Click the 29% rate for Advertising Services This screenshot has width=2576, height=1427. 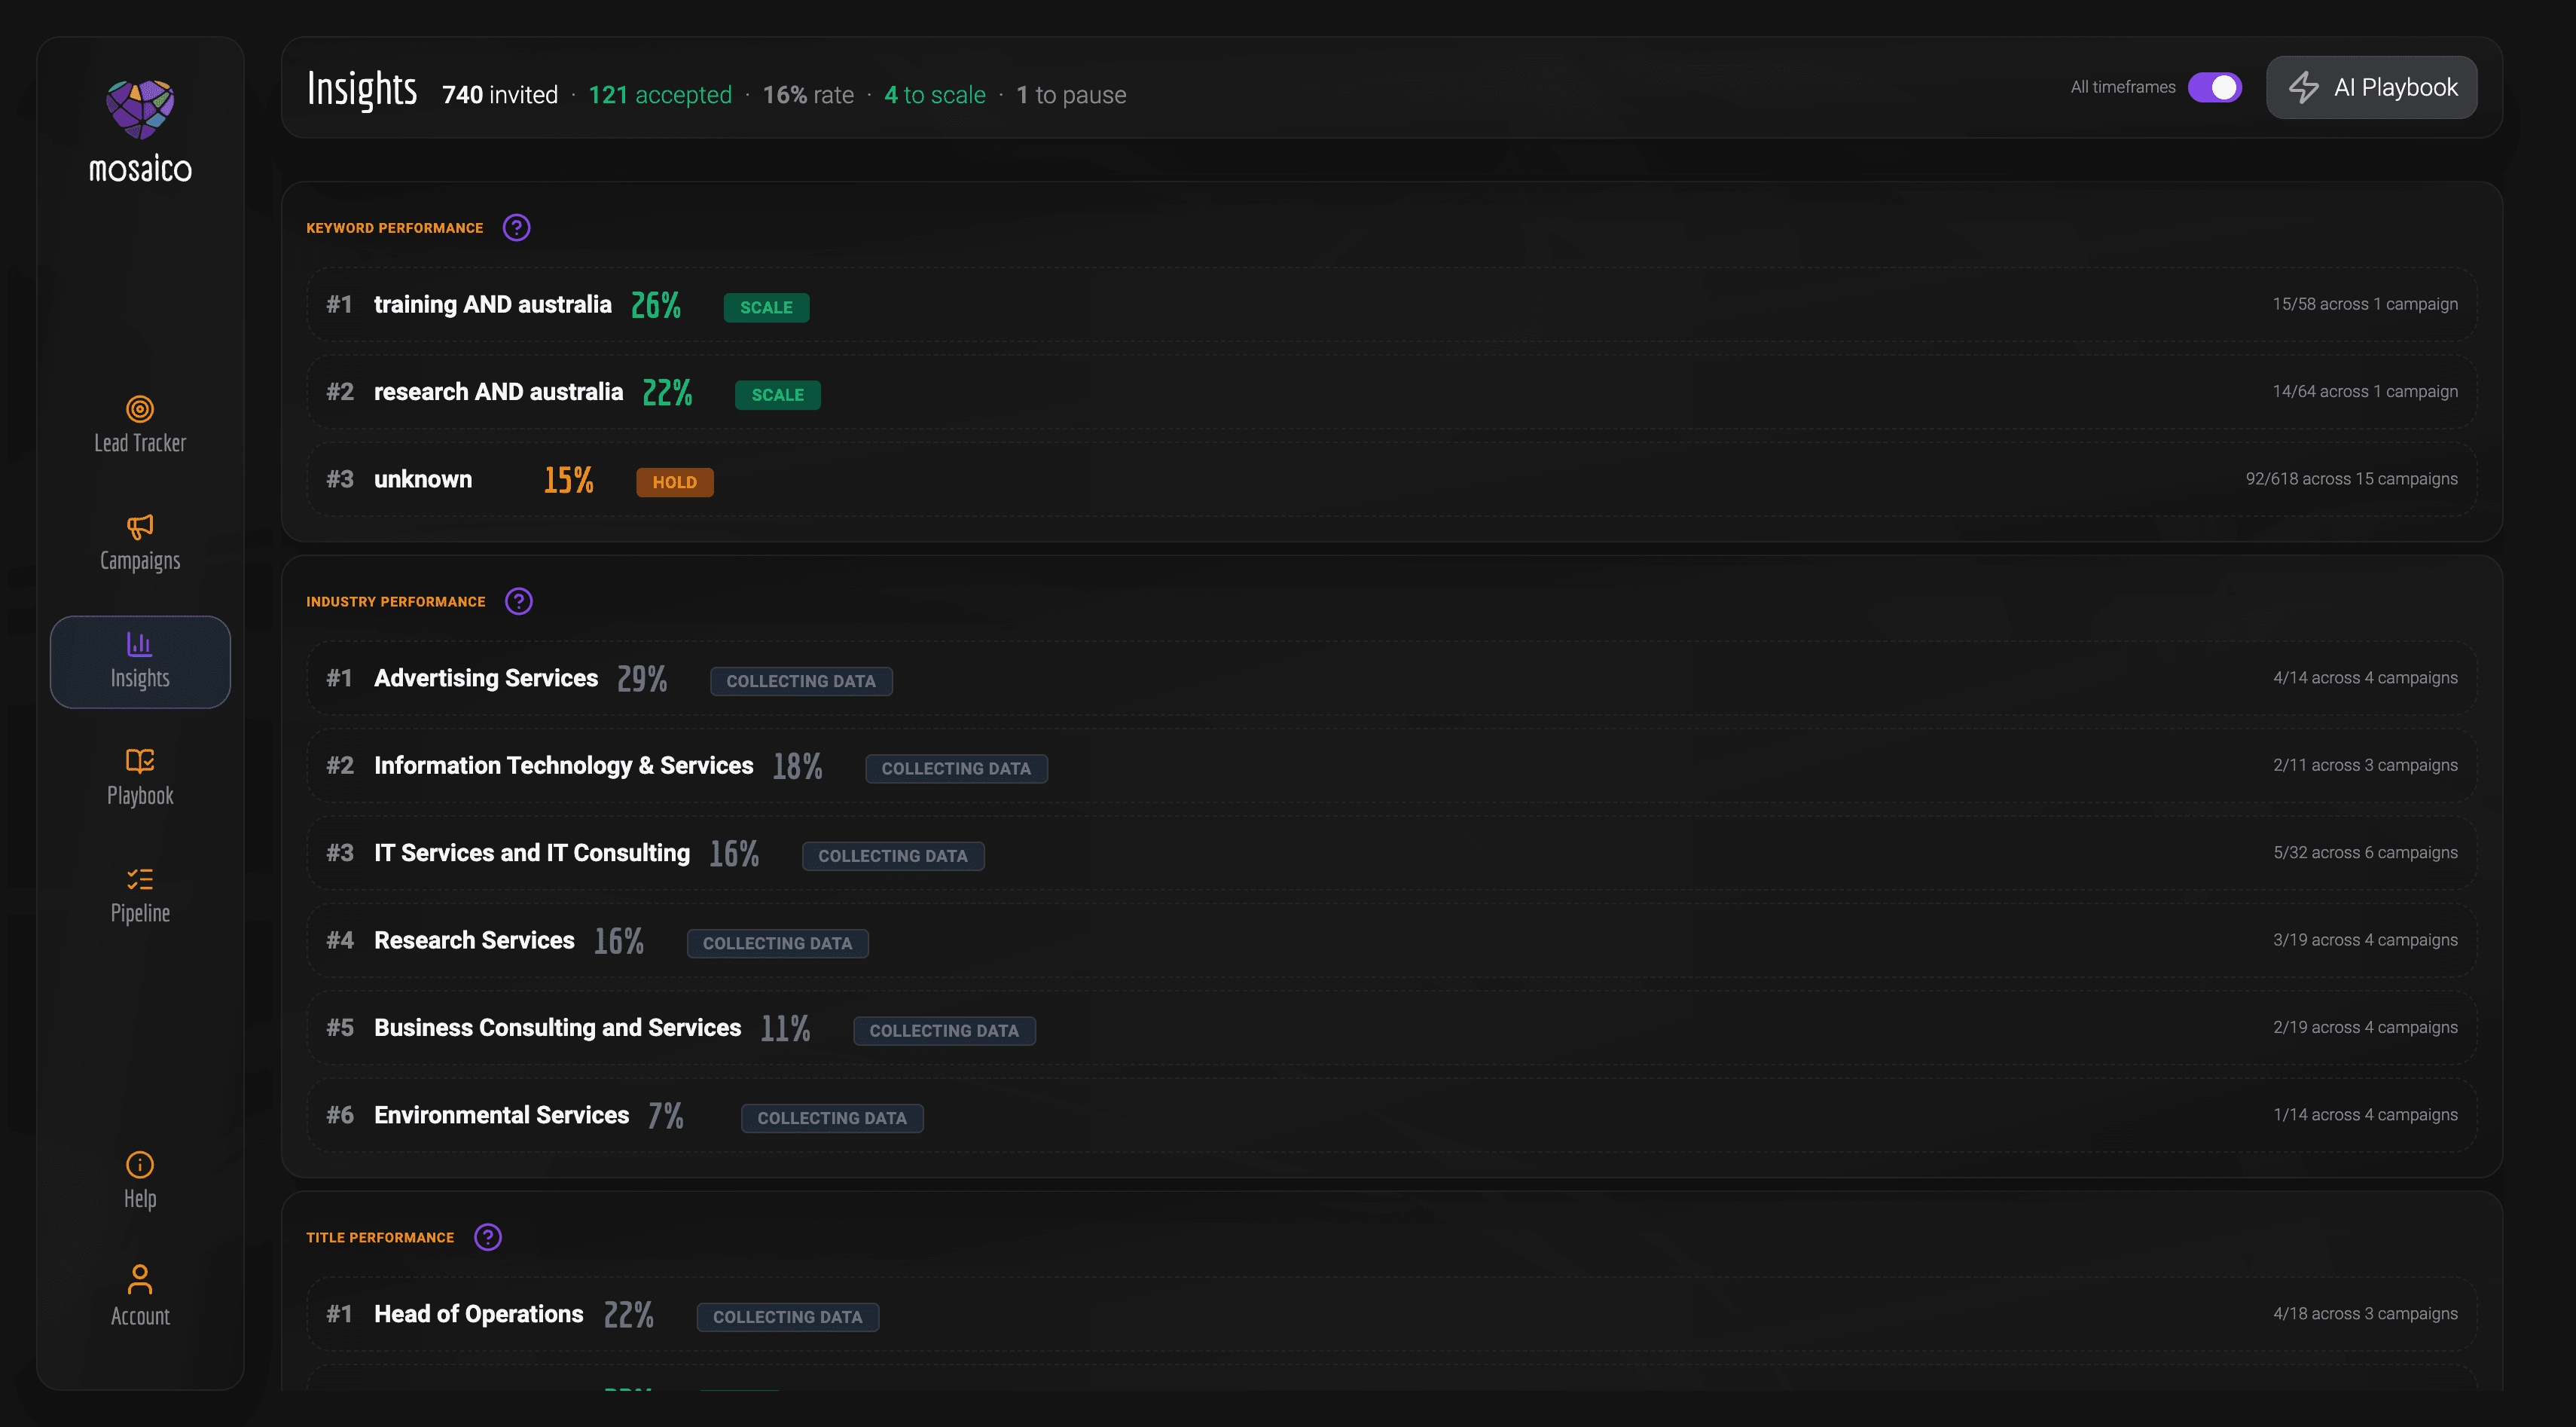[x=642, y=679]
